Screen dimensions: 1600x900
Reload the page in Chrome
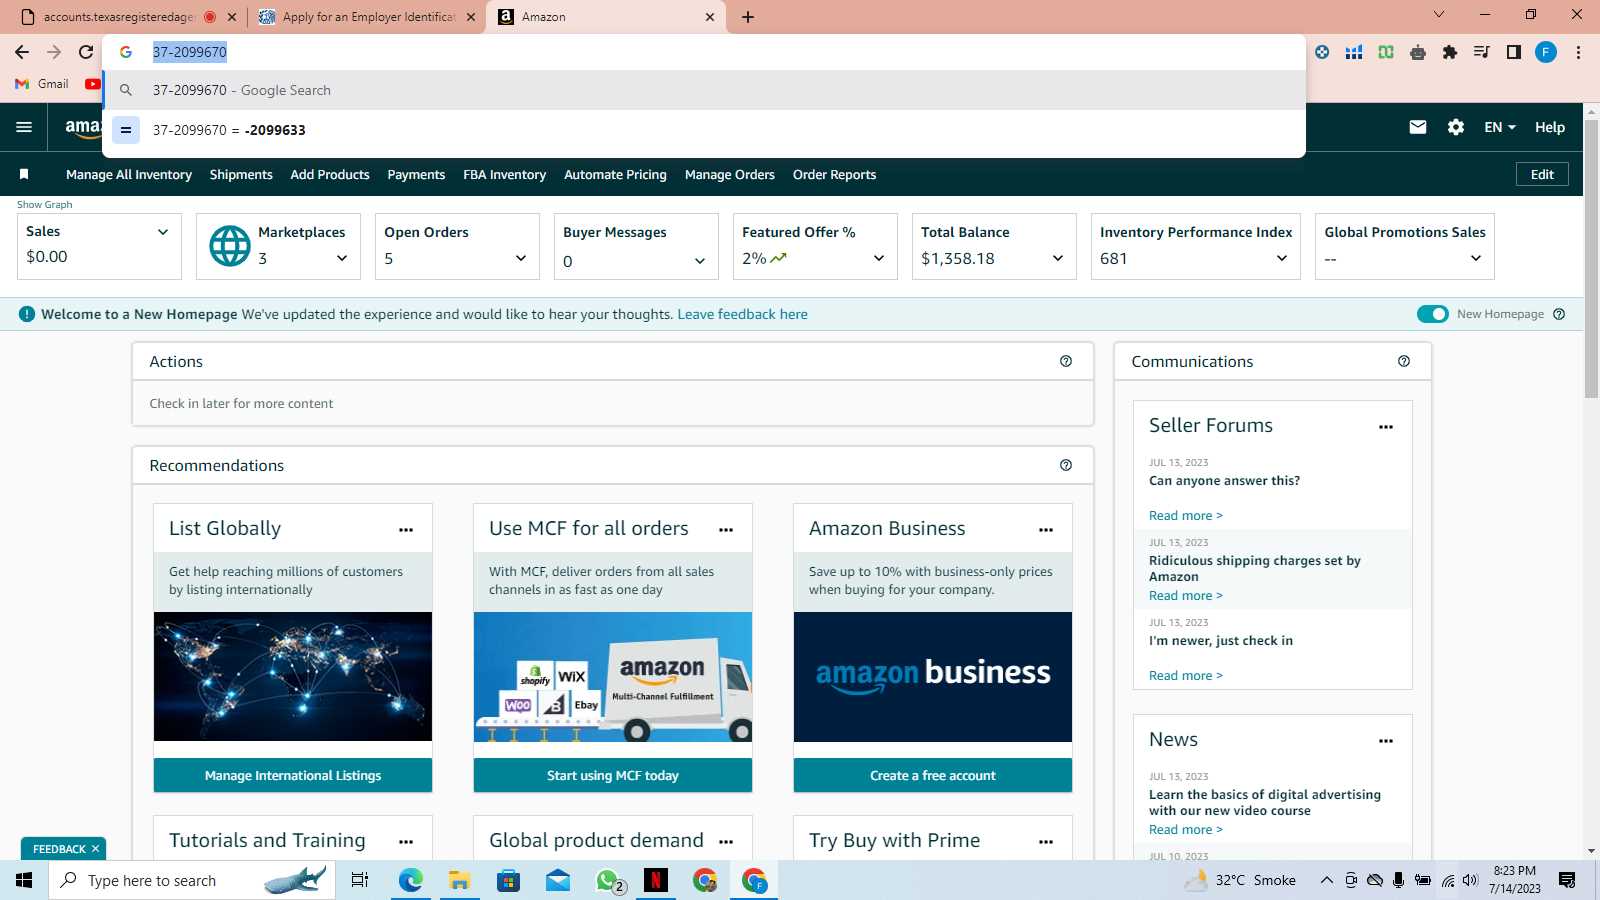tap(86, 52)
